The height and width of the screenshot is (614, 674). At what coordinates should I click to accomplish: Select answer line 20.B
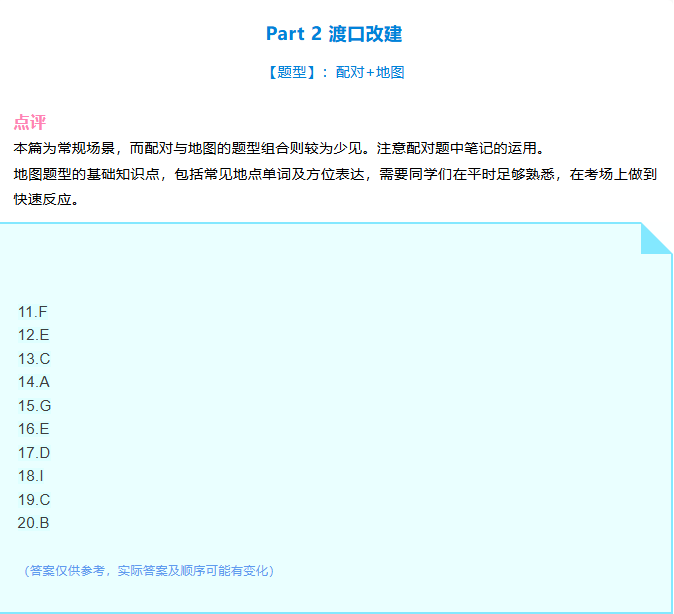coord(34,523)
